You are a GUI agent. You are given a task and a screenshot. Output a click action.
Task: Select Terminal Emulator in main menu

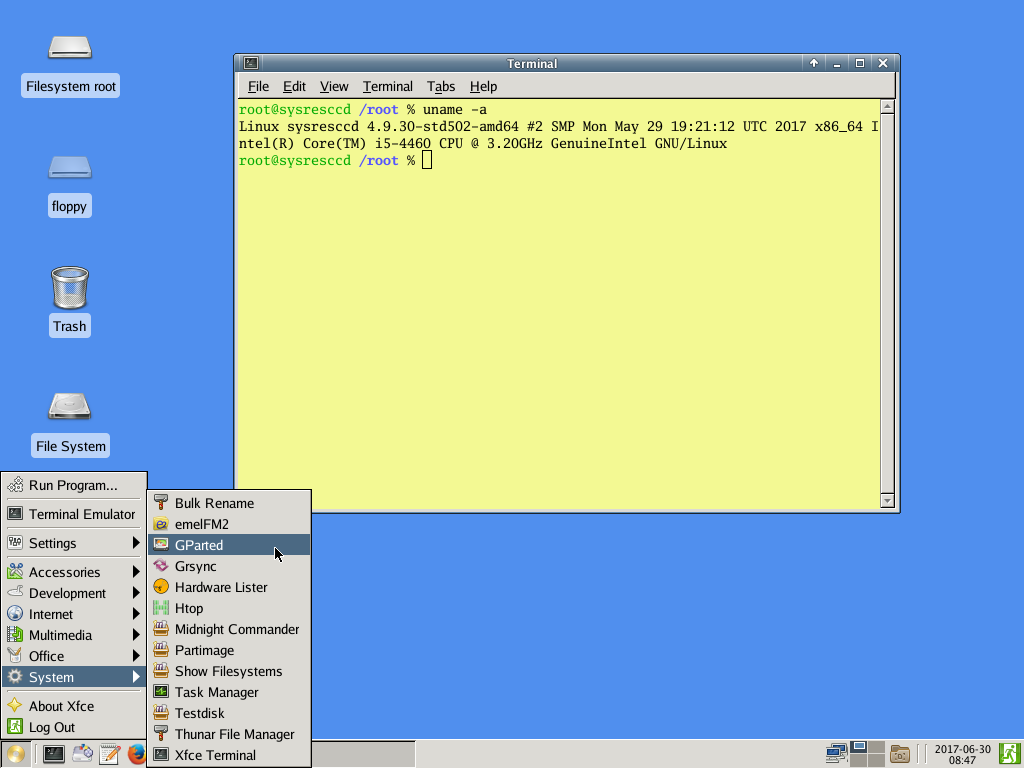[x=74, y=514]
